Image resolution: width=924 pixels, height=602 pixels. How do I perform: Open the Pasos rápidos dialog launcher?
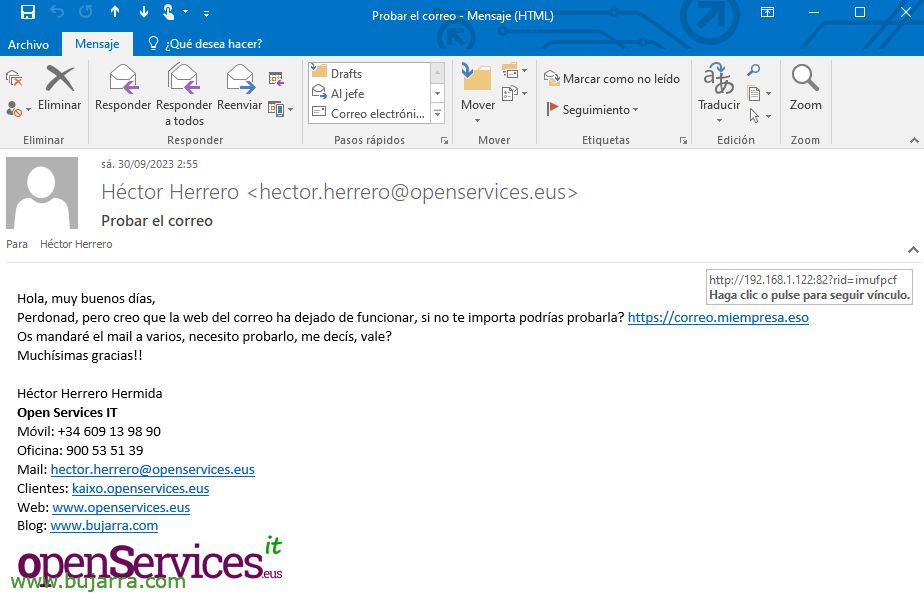coord(444,140)
